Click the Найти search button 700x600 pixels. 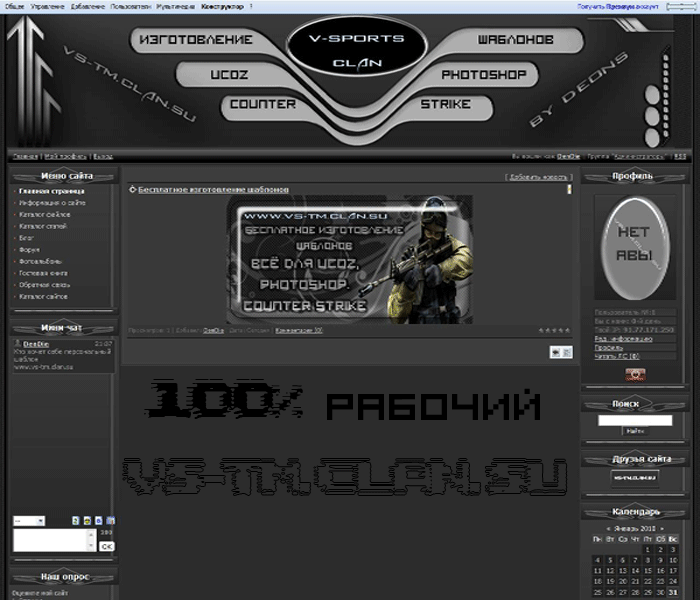click(x=635, y=431)
